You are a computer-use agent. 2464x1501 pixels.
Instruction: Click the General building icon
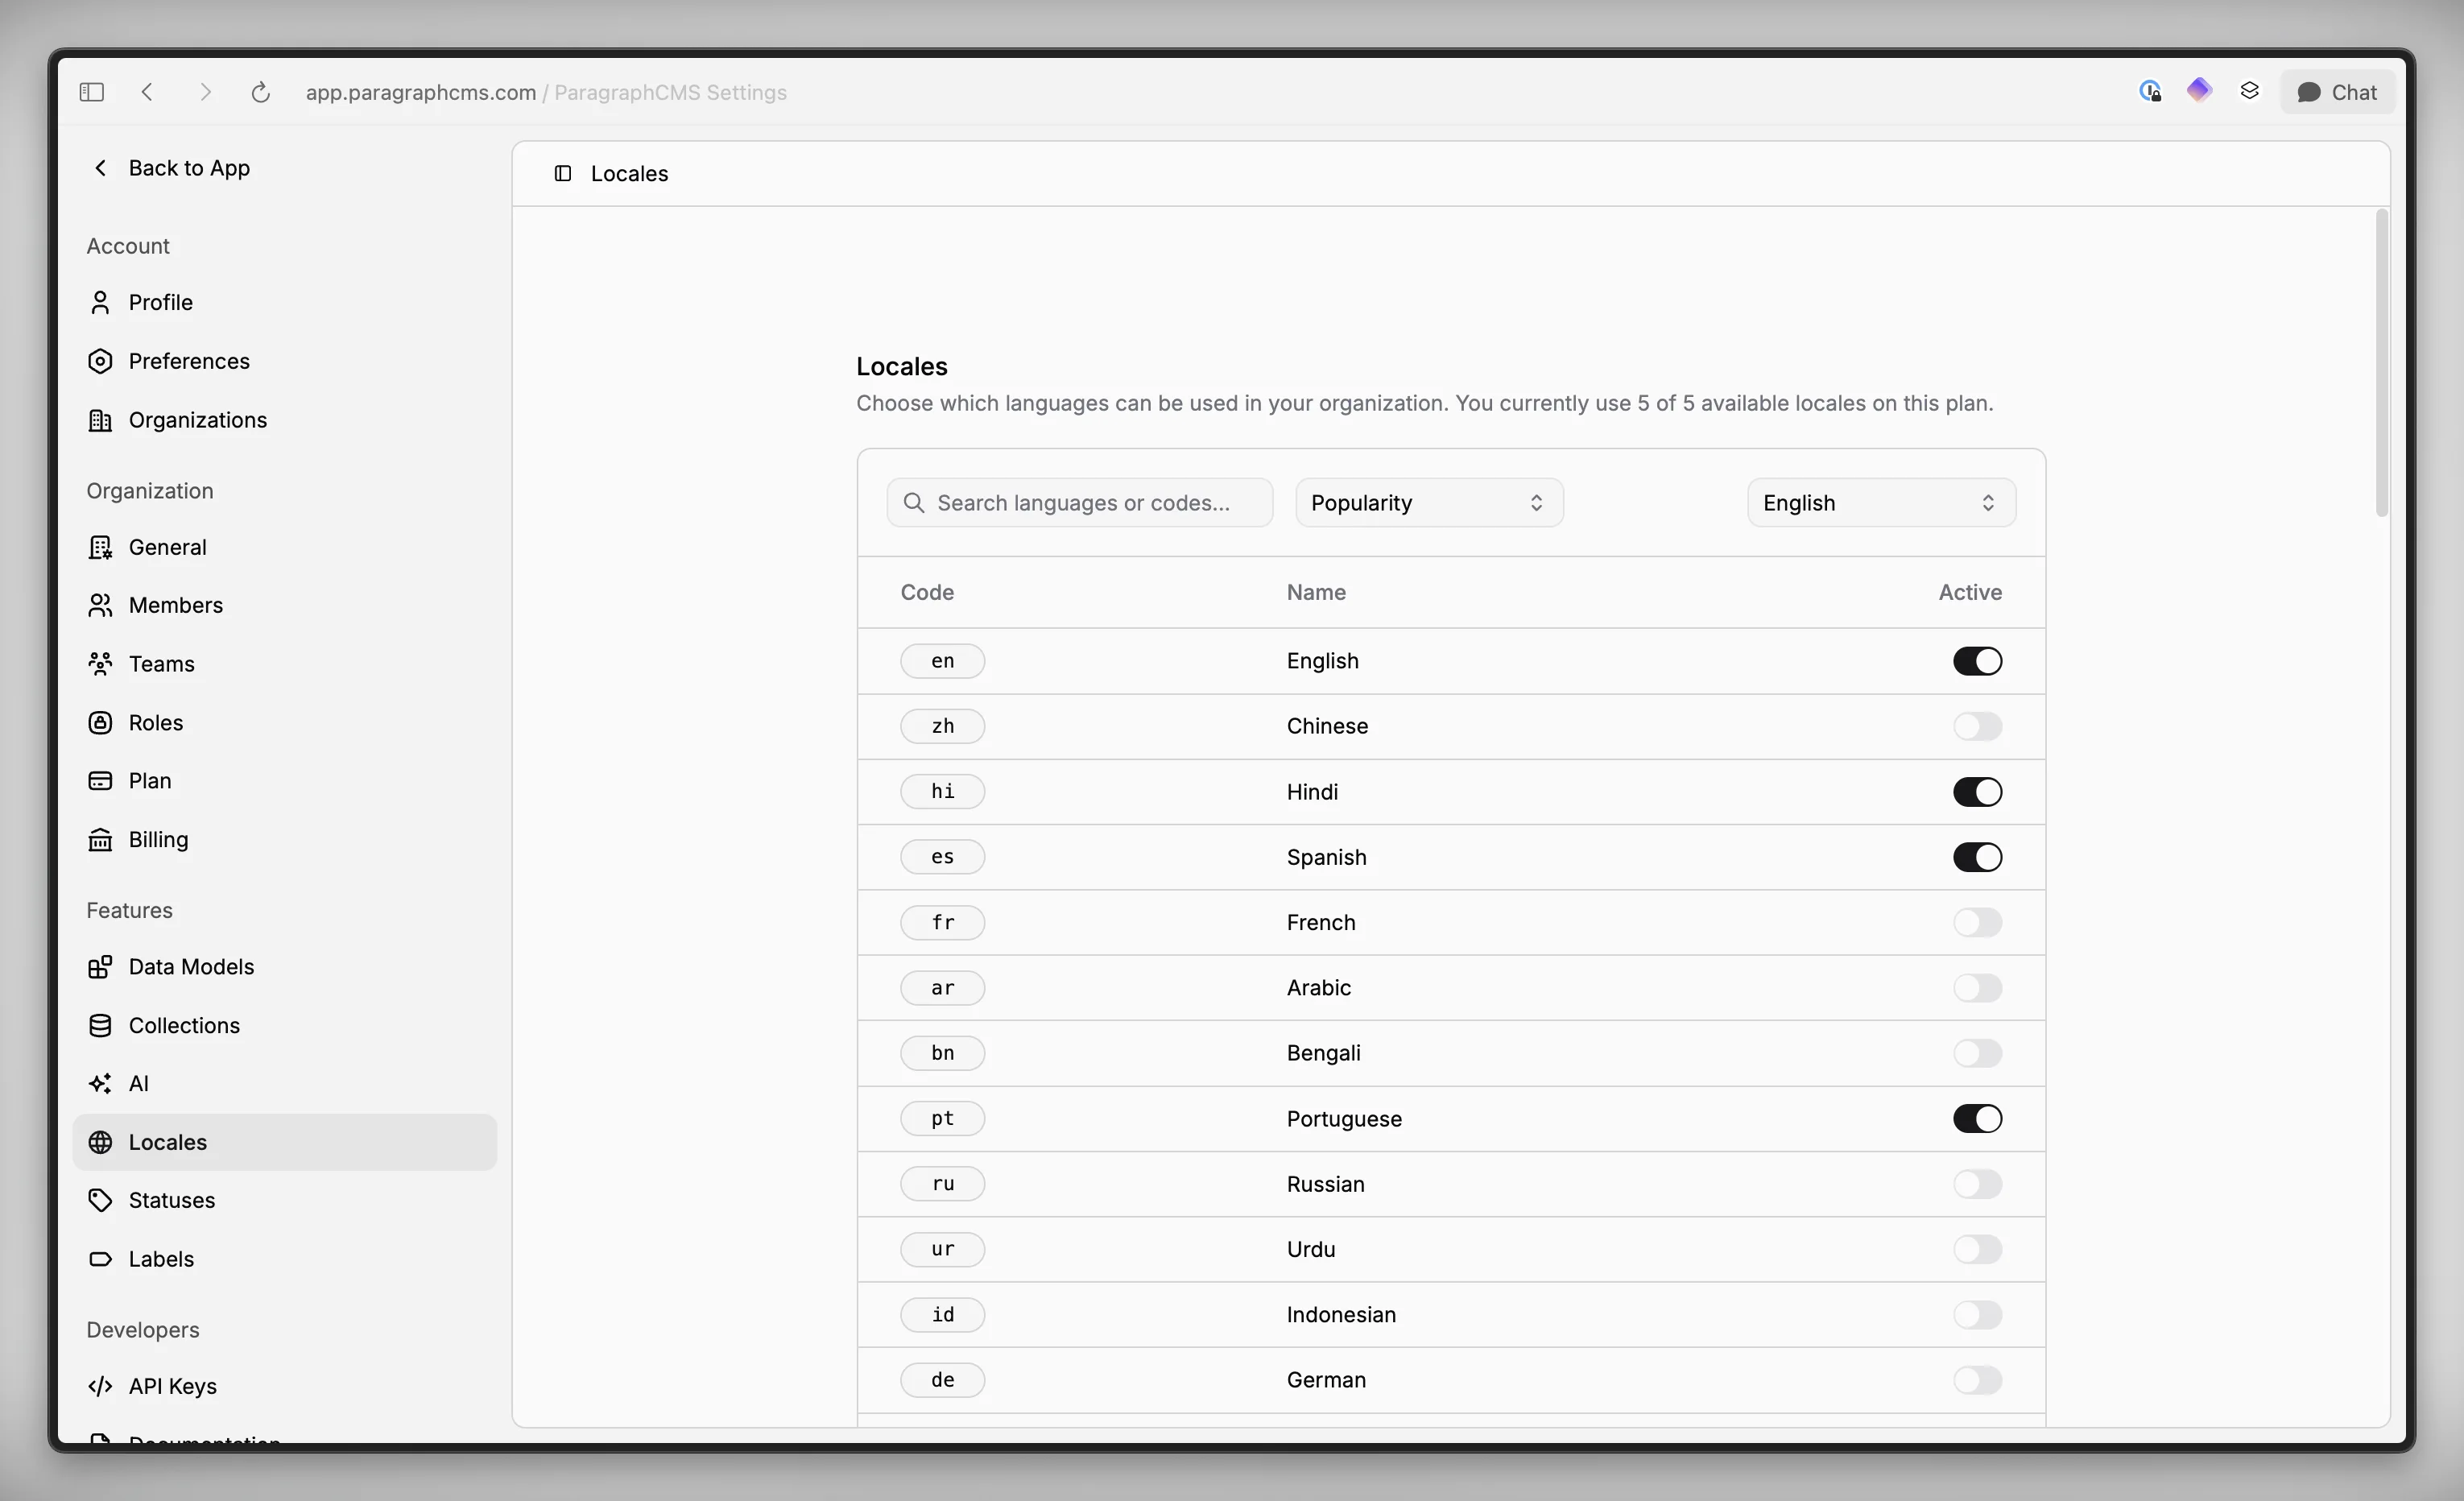[x=100, y=547]
